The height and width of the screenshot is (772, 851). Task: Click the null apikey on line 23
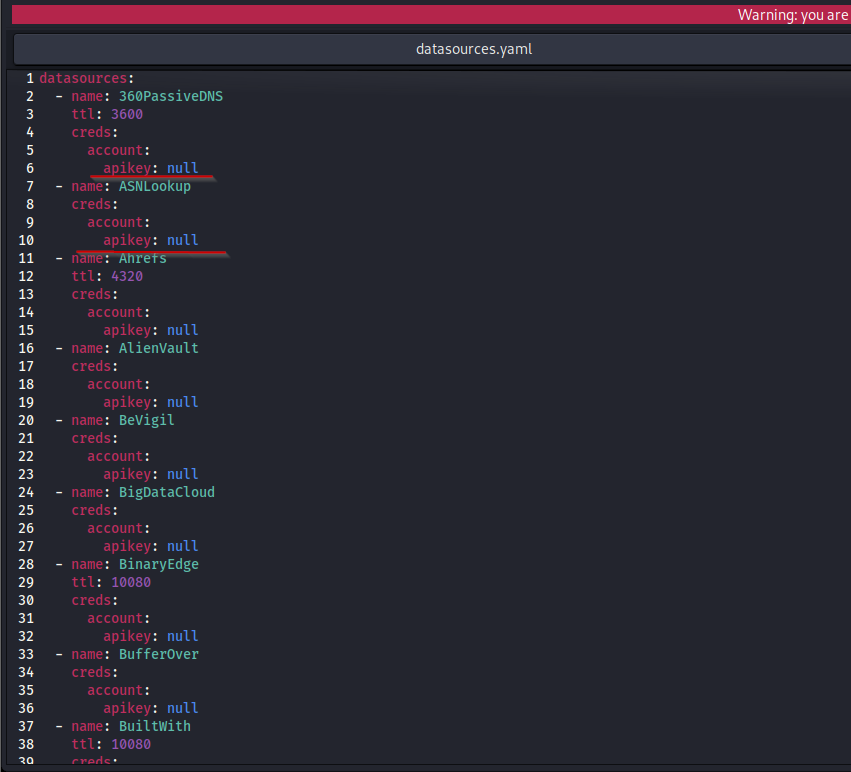point(182,474)
